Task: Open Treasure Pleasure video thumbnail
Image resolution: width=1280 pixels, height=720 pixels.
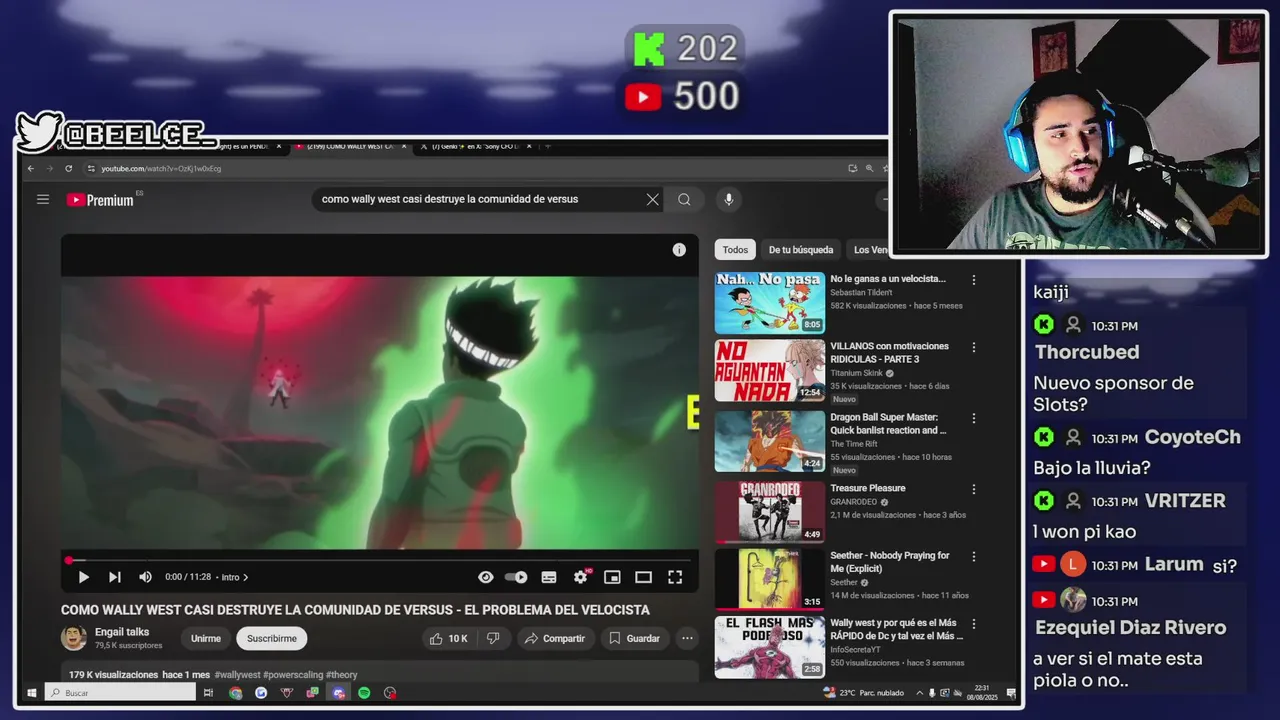Action: [x=769, y=512]
